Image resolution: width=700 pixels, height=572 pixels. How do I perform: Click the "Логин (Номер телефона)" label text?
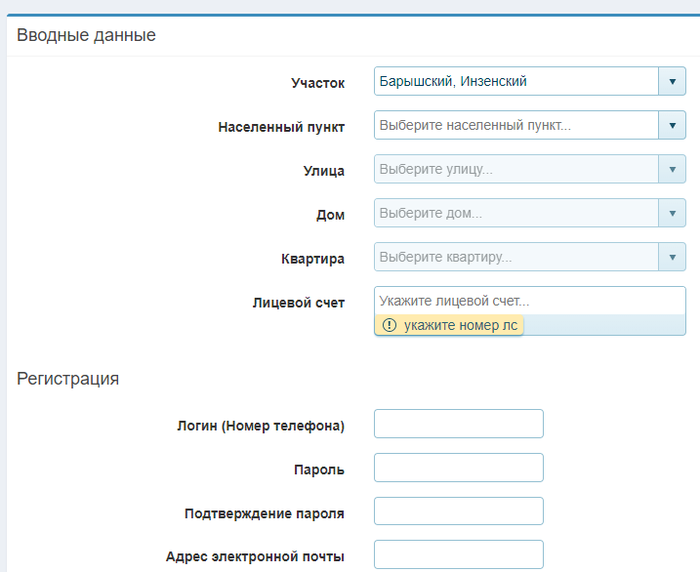tap(260, 426)
